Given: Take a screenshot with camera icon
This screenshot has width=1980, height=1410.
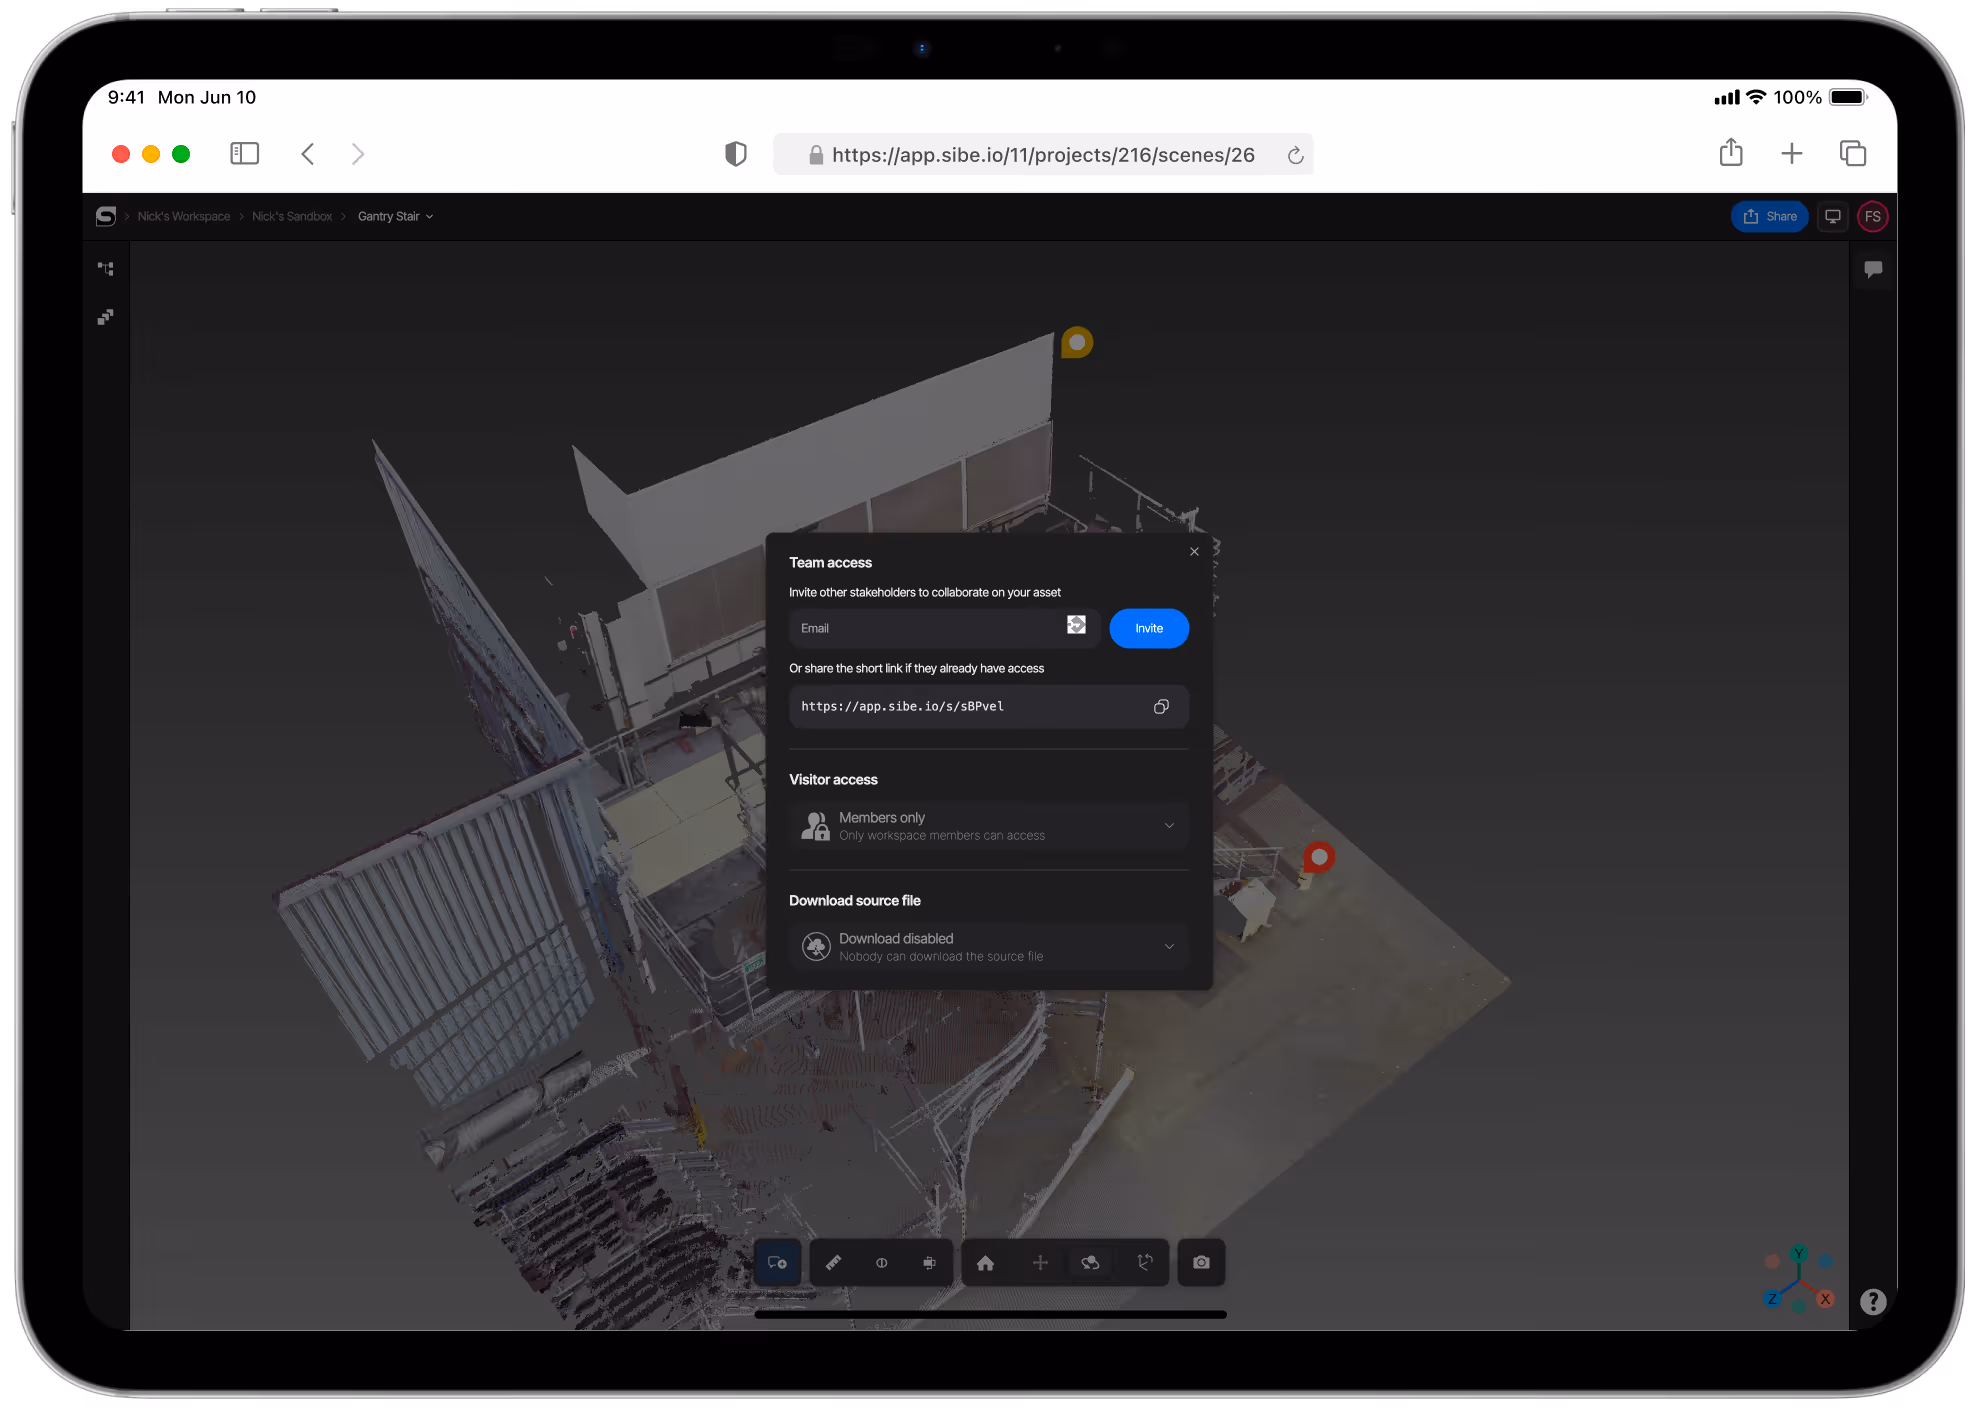Looking at the screenshot, I should pyautogui.click(x=1201, y=1263).
